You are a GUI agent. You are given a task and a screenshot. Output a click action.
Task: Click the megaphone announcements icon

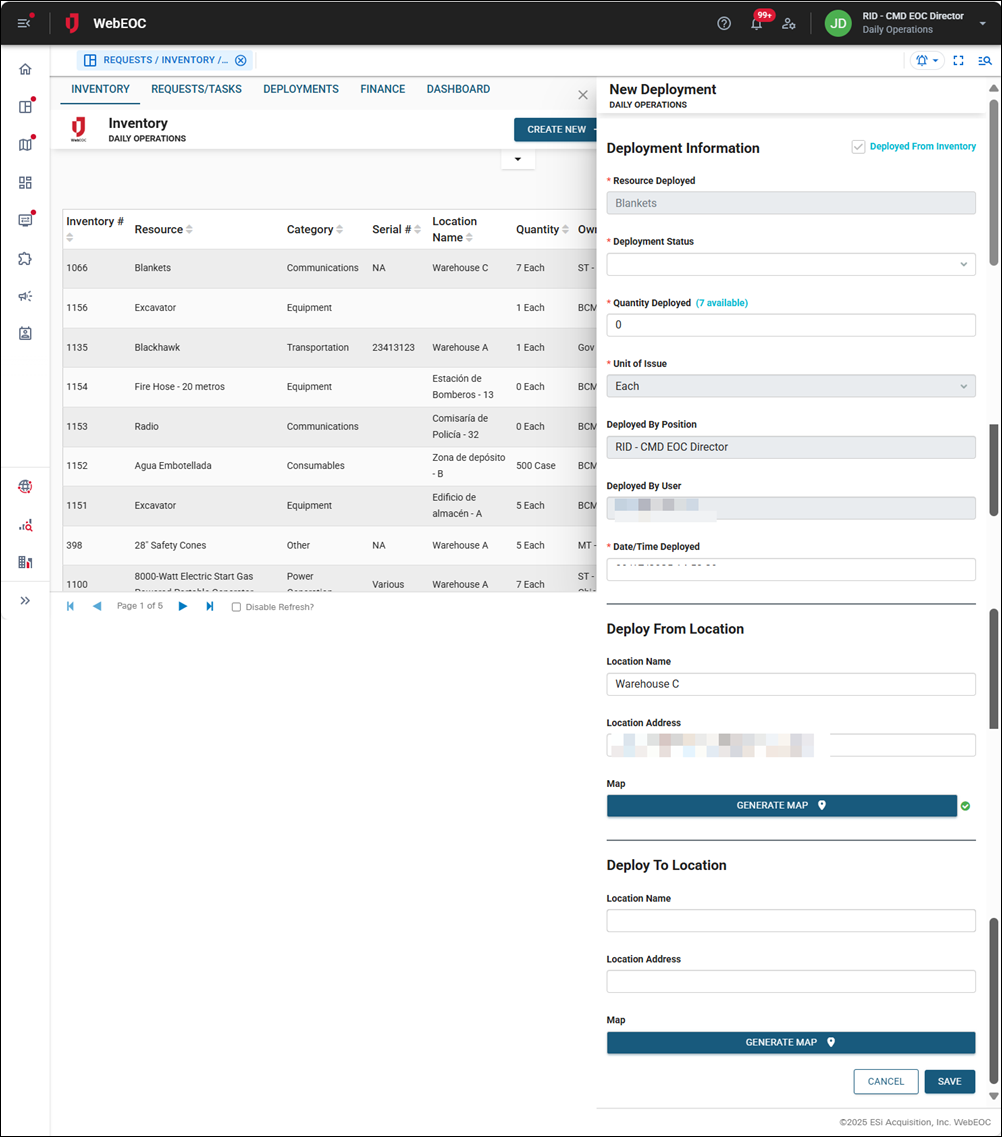click(x=25, y=295)
